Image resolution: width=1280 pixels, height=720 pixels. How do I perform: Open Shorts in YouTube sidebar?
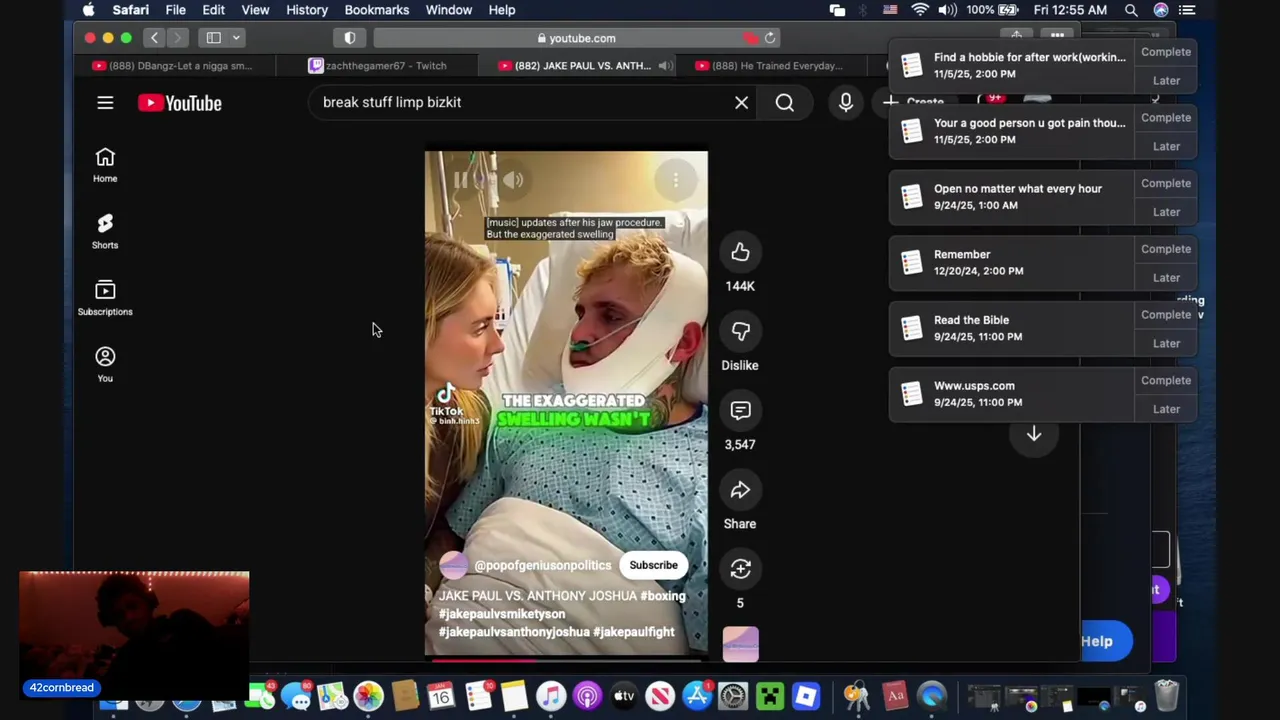tap(105, 231)
